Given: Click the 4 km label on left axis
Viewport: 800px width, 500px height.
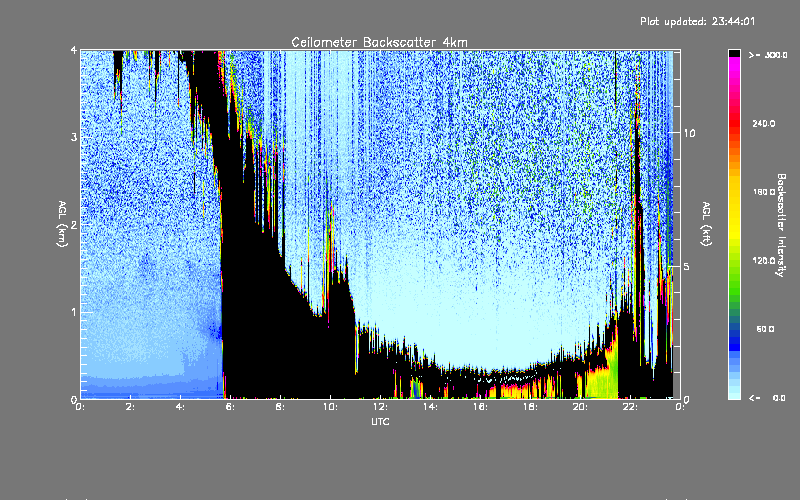Looking at the screenshot, I should click(74, 50).
